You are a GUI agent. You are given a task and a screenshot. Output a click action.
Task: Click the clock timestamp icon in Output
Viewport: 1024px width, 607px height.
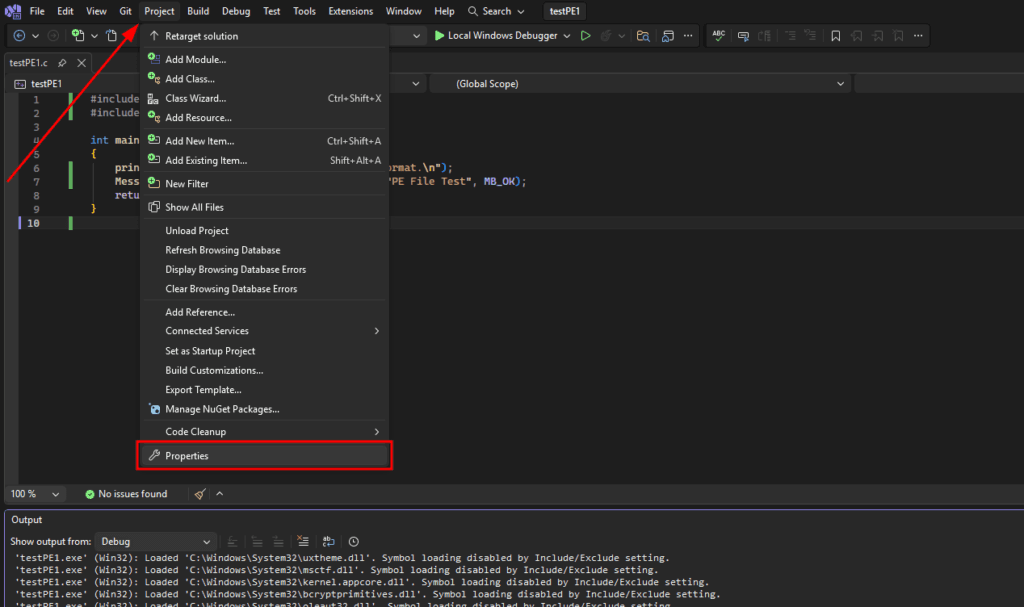tap(354, 541)
